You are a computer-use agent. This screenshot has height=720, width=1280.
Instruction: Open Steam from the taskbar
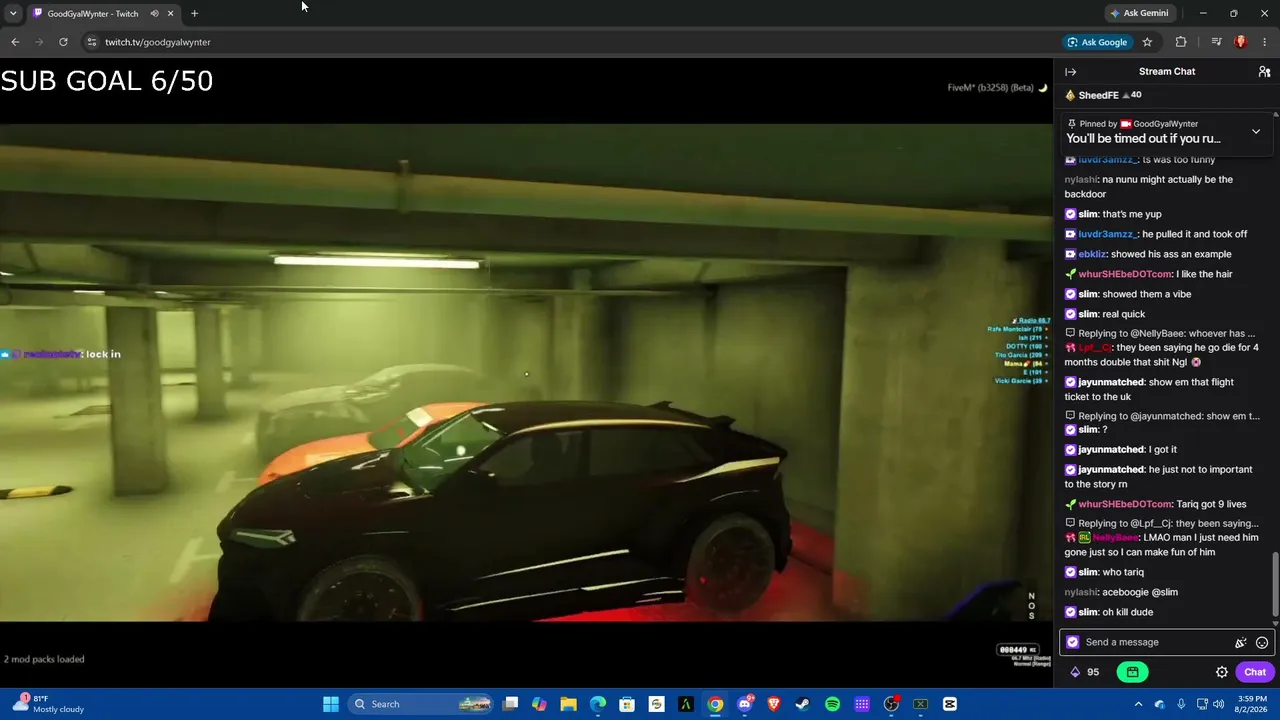(x=802, y=704)
